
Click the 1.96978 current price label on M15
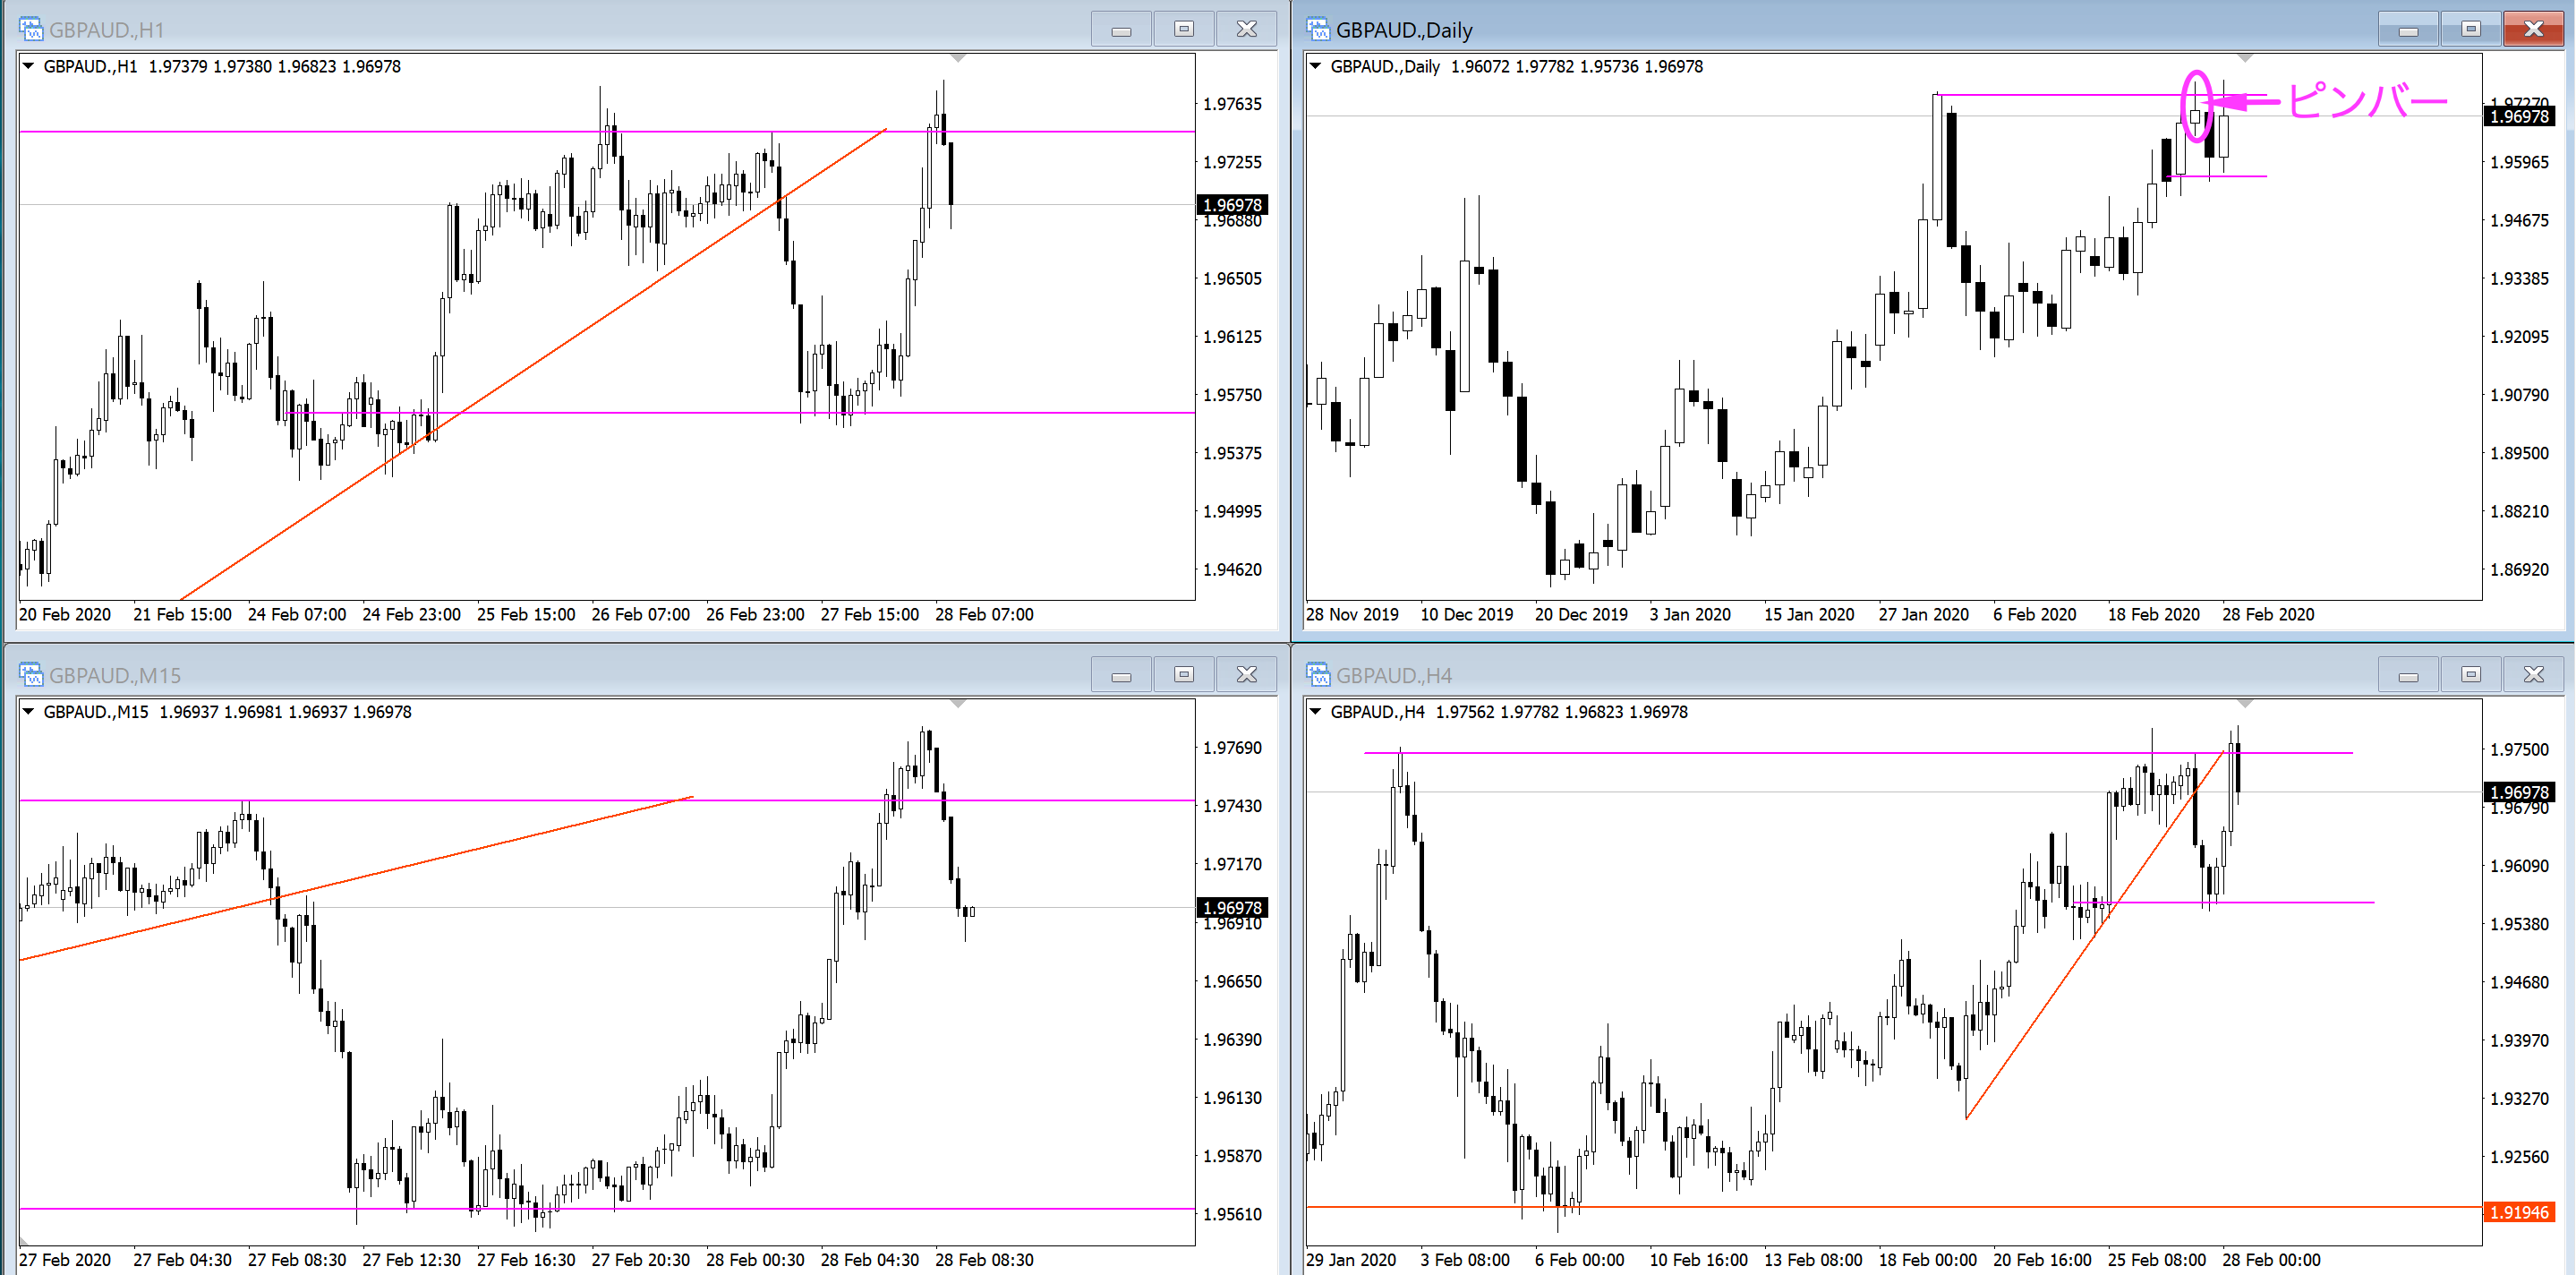click(1232, 908)
